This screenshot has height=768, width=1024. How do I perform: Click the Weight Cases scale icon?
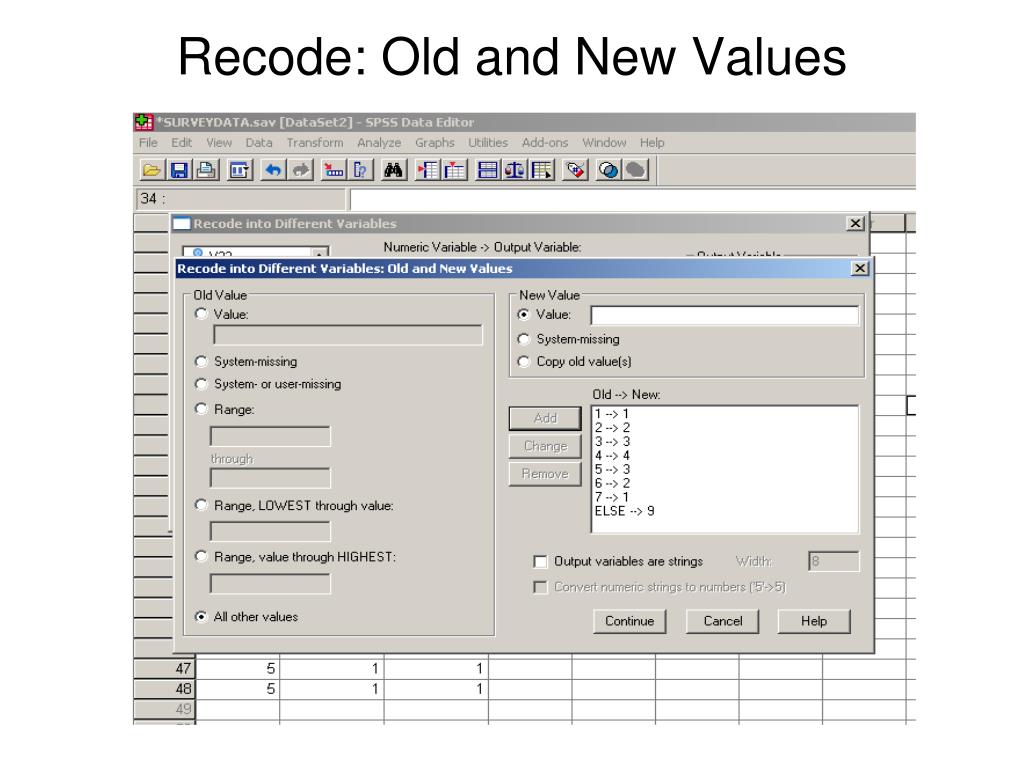(515, 170)
